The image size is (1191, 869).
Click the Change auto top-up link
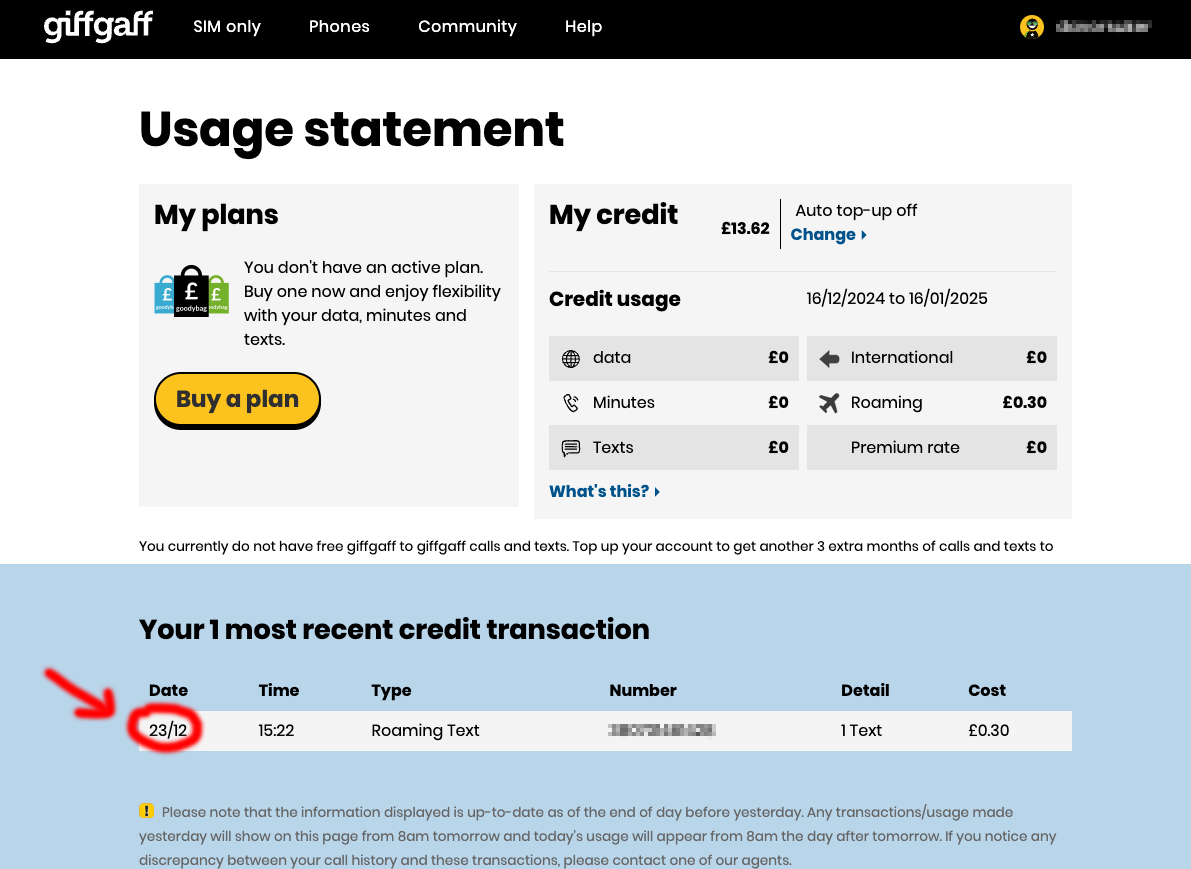(828, 235)
